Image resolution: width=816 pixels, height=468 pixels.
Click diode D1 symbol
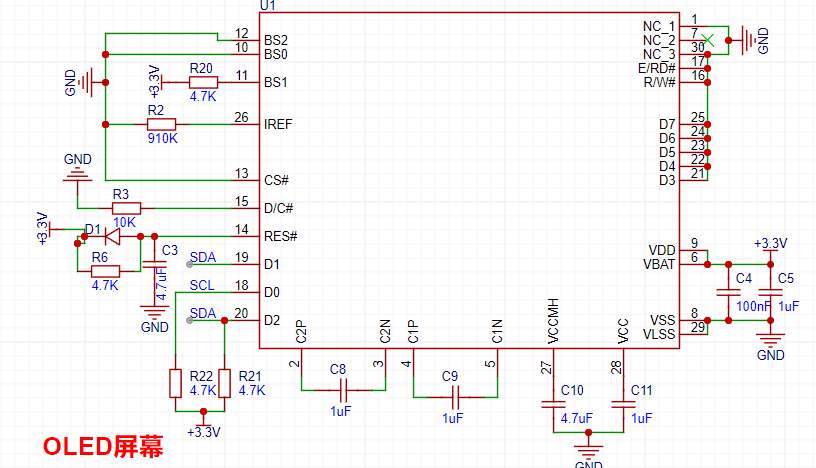(112, 236)
